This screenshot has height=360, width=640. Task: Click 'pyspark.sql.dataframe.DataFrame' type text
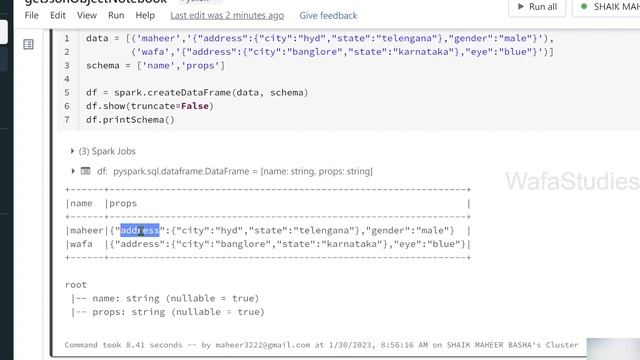tap(181, 171)
